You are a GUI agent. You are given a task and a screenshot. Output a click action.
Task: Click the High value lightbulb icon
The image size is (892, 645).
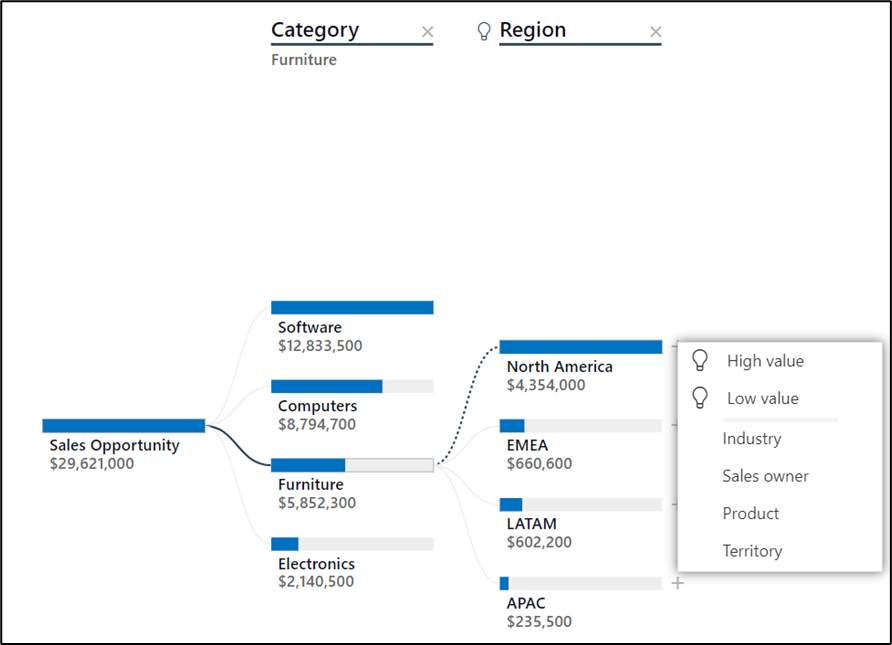coord(701,361)
